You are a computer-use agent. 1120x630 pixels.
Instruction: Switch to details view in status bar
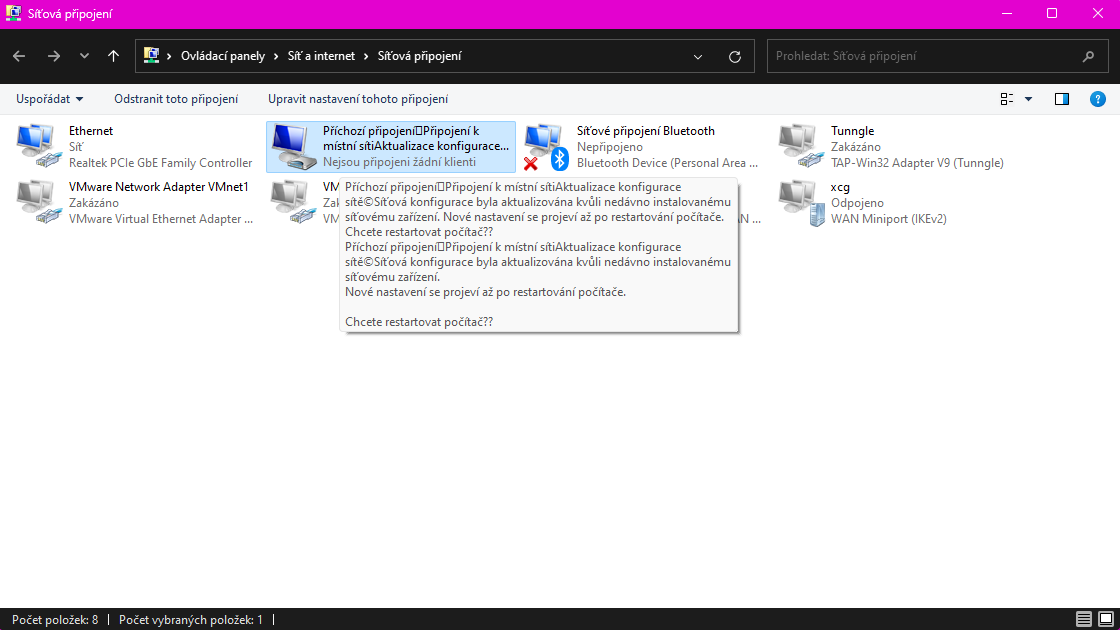click(x=1084, y=620)
